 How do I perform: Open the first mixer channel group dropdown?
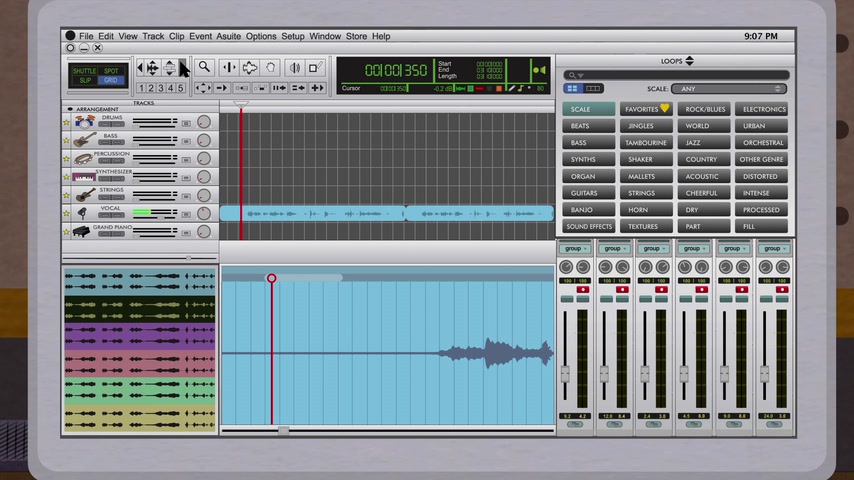[x=573, y=248]
